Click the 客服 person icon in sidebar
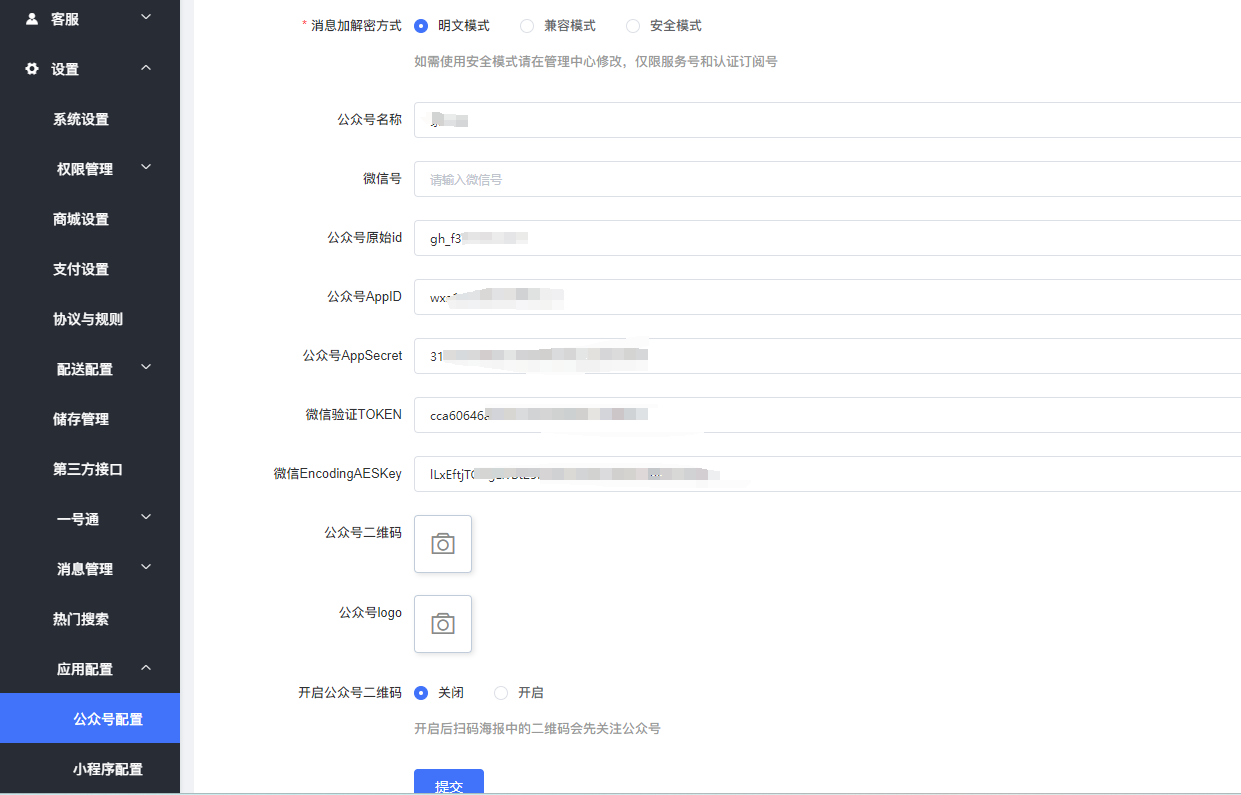 tap(32, 18)
